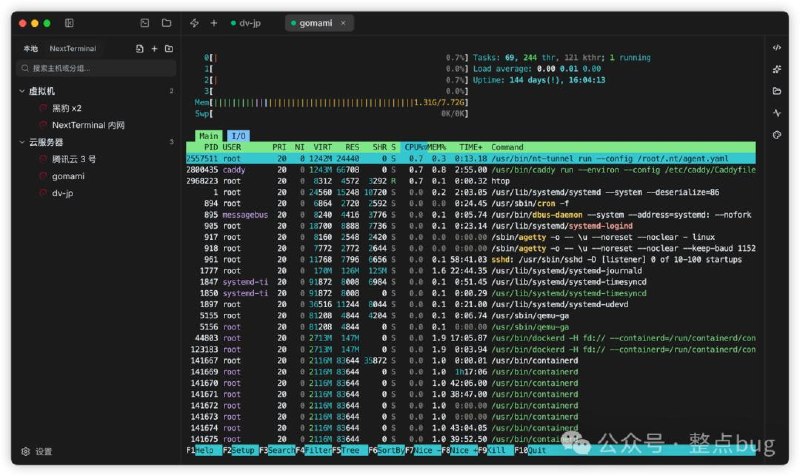The image size is (800, 476).
Task: Open host dv-jp in sidebar
Action: click(x=62, y=193)
